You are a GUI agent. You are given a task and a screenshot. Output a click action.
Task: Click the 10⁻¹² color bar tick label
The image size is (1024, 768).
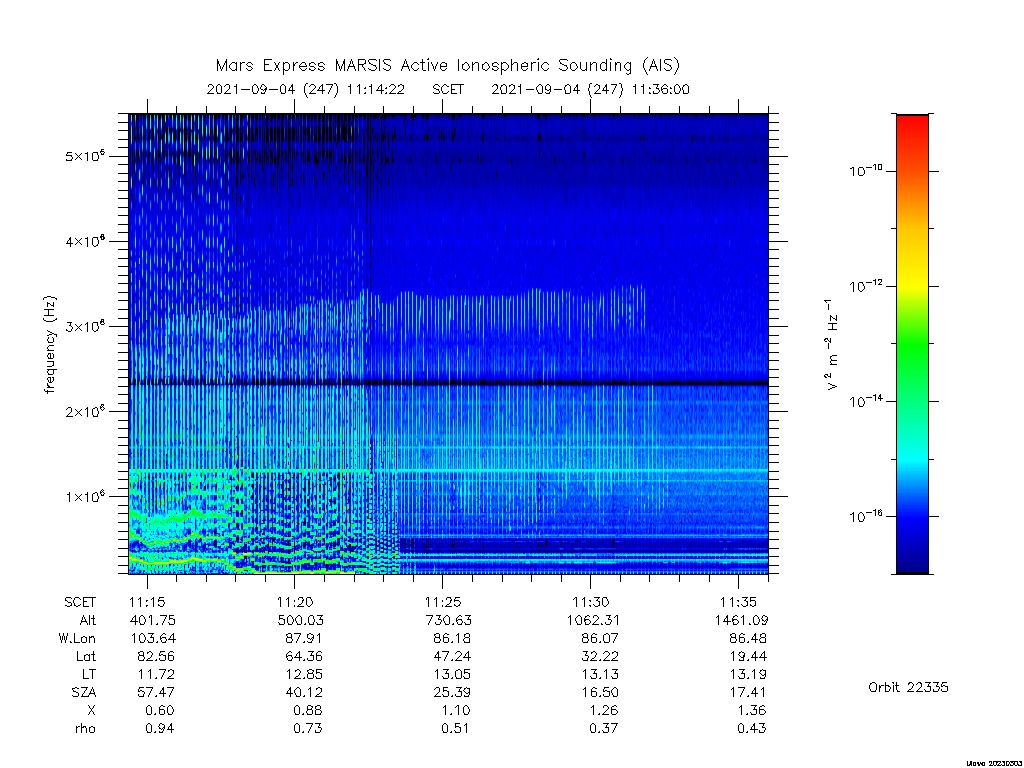pos(866,285)
